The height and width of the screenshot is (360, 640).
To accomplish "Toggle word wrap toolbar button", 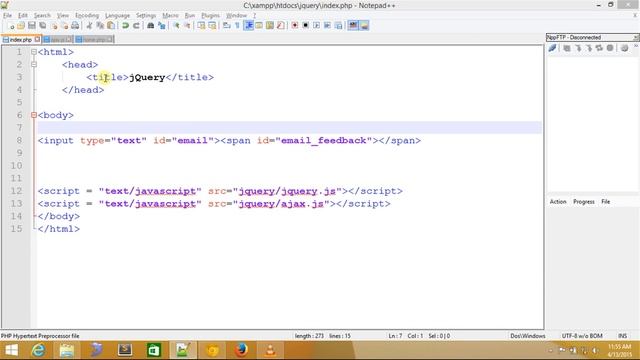I will tap(227, 26).
